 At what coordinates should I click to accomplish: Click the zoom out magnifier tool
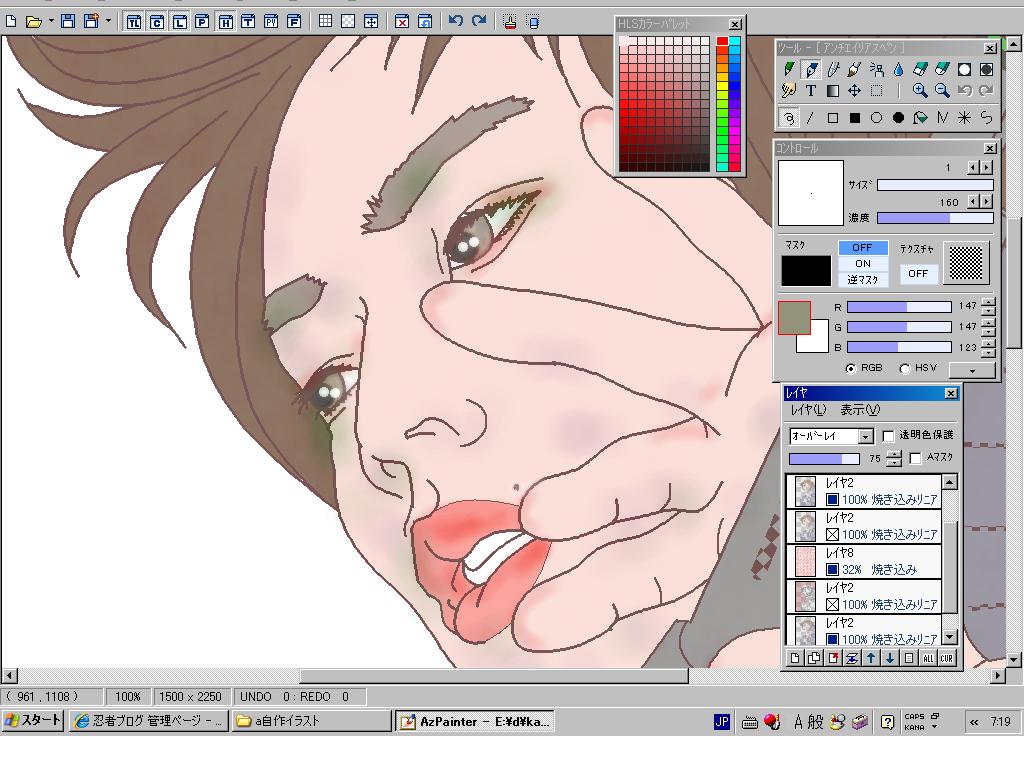point(942,91)
